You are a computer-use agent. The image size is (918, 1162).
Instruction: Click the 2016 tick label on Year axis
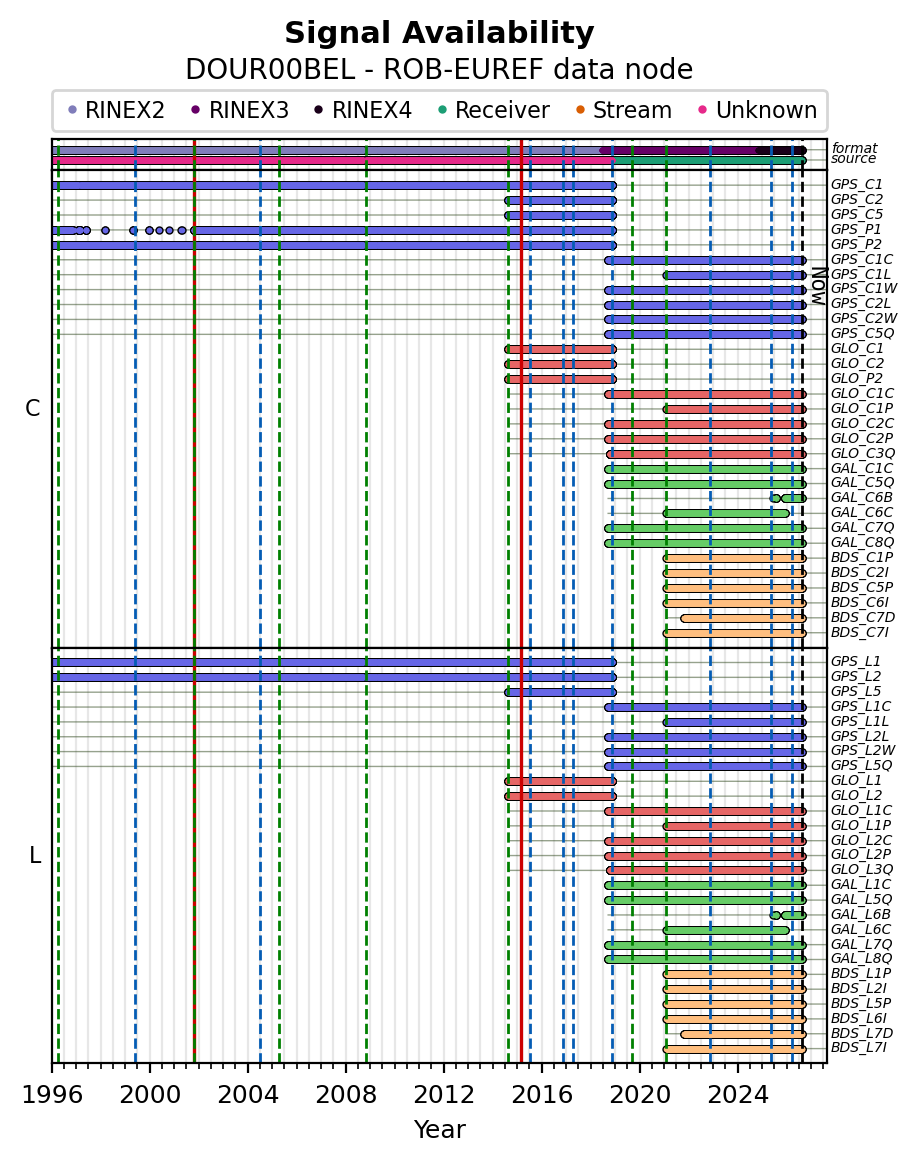coord(542,1094)
